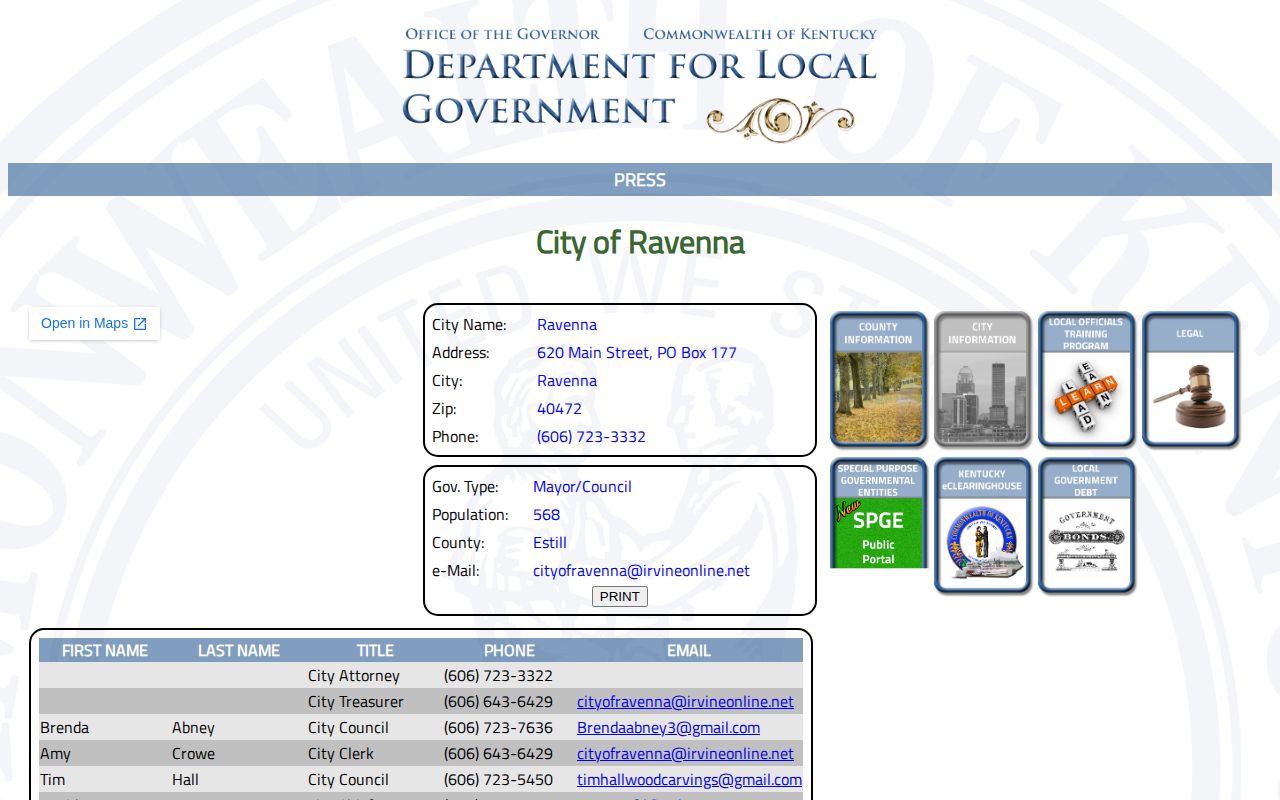Click the LAST NAME column header
This screenshot has width=1280, height=800.
click(x=239, y=651)
